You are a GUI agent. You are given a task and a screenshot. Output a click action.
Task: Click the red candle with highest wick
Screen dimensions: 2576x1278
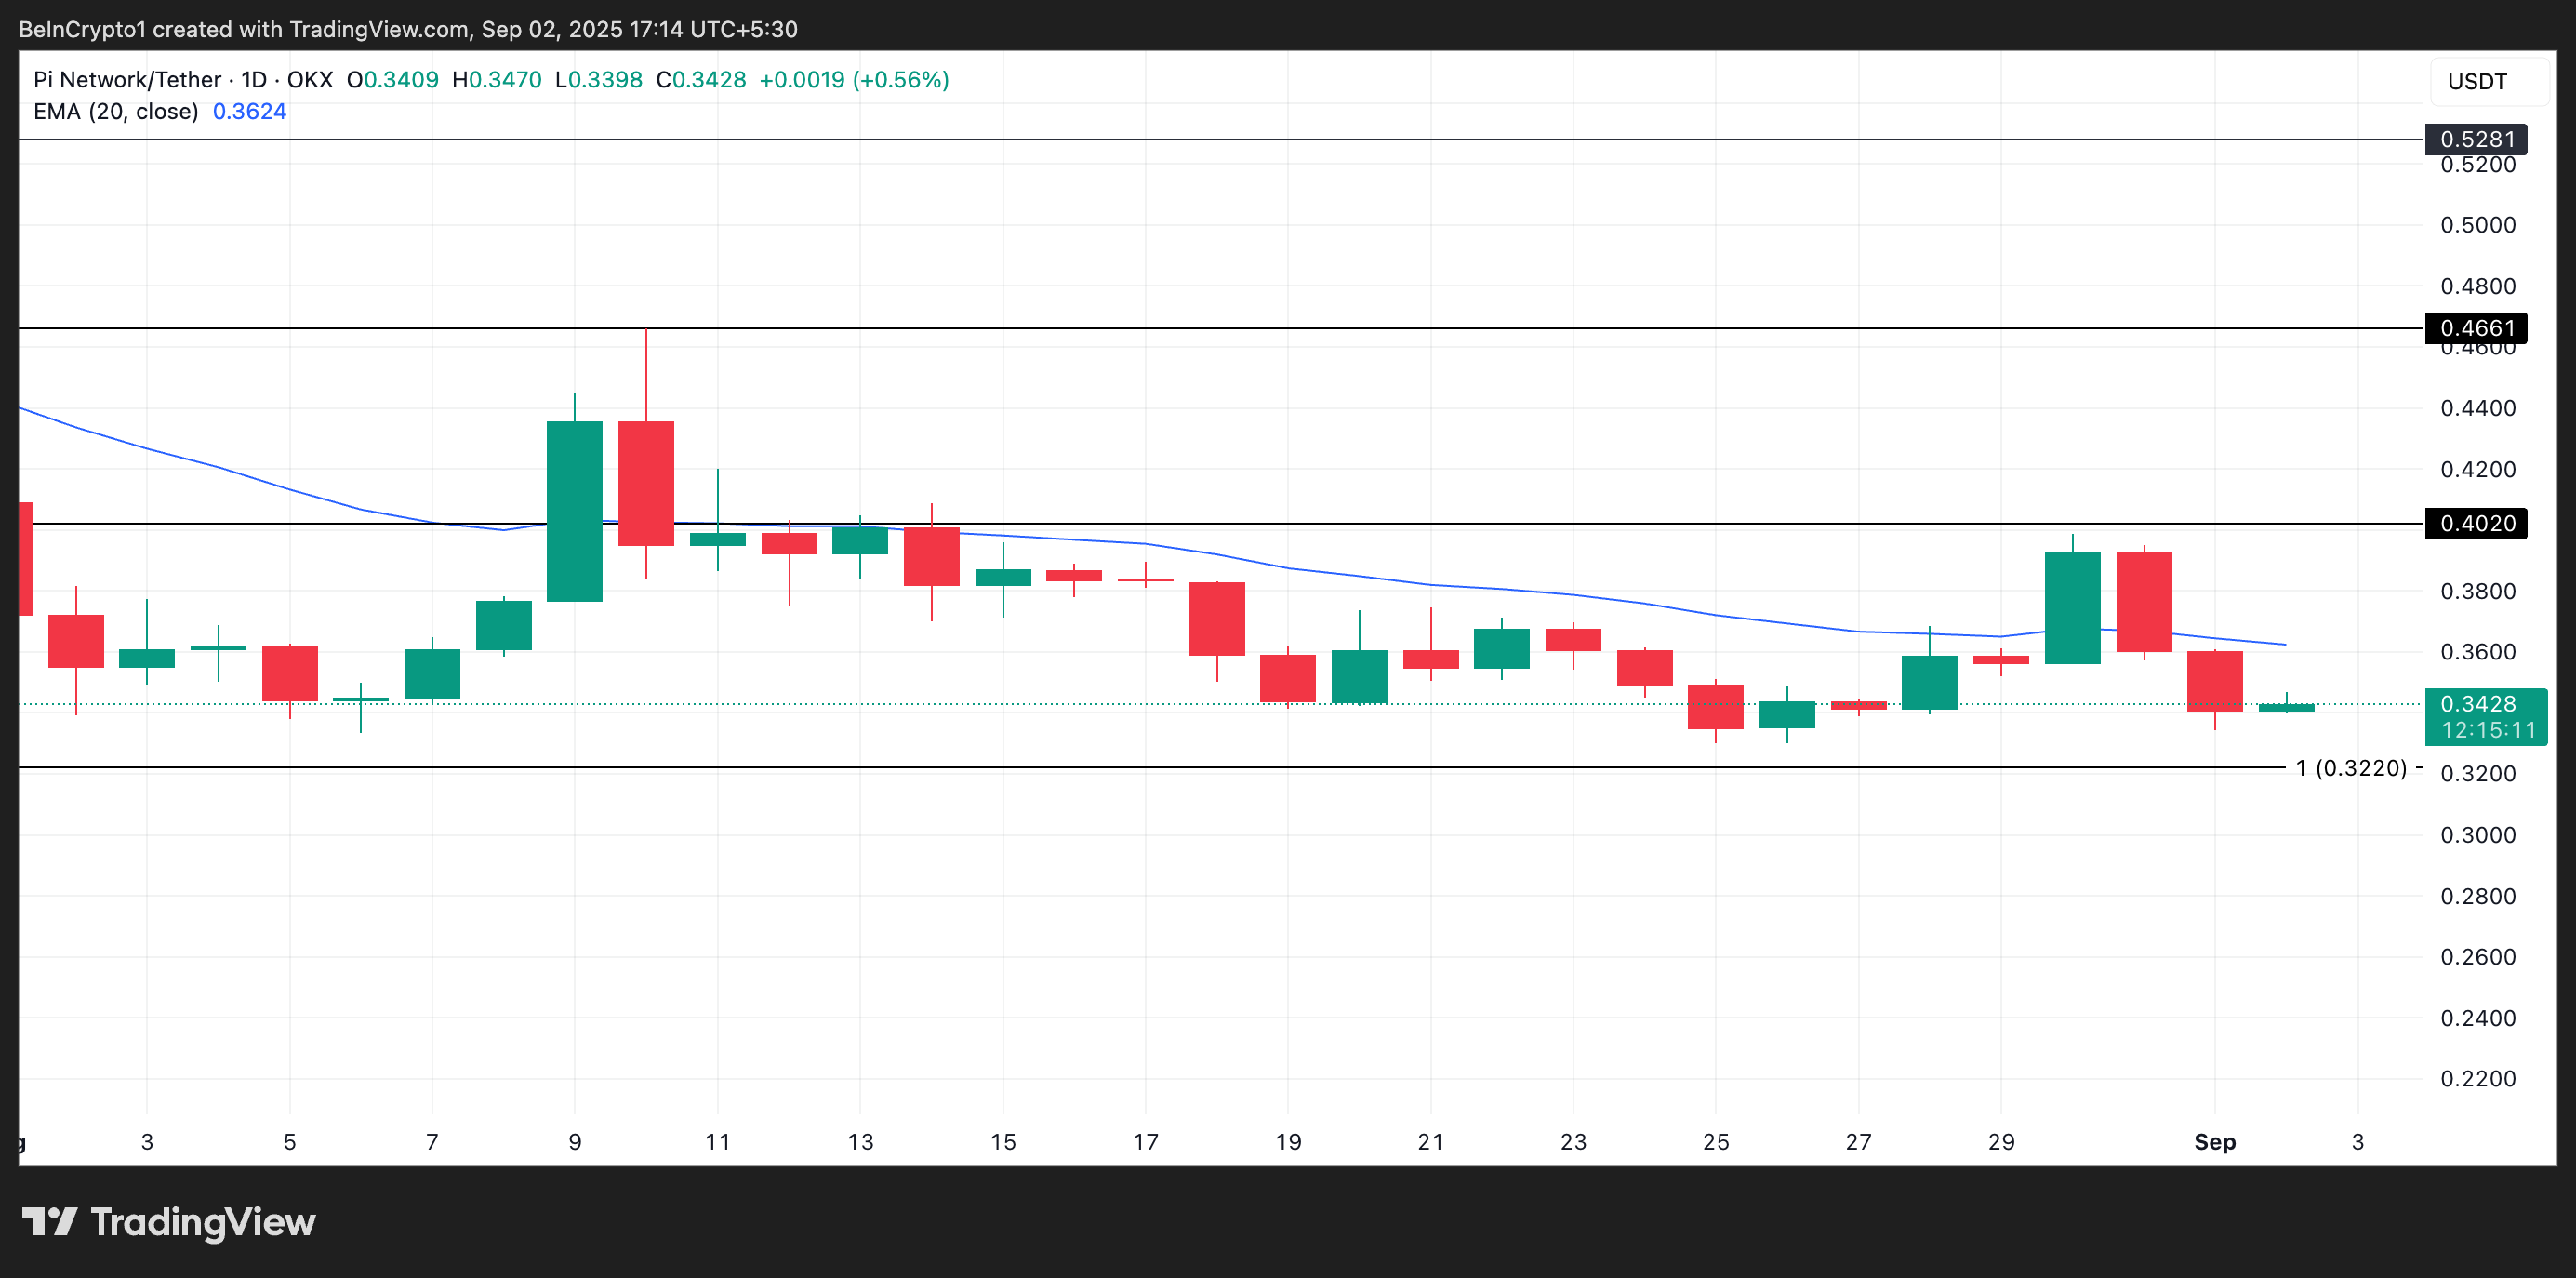pyautogui.click(x=646, y=483)
